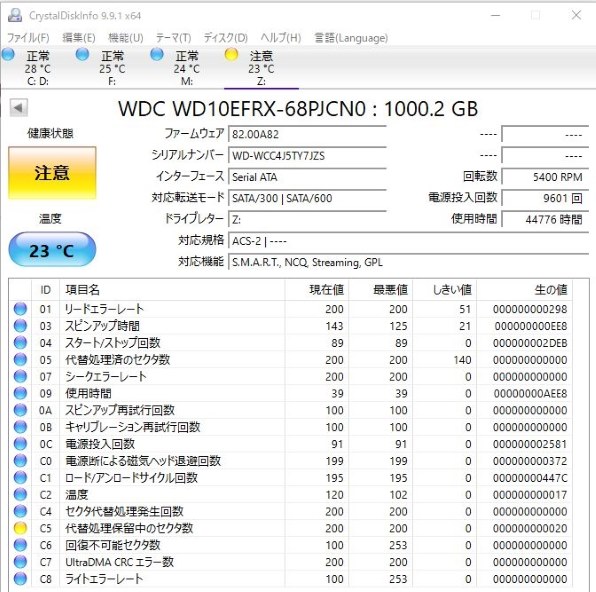
Task: Select the 代替処理保留中のセクタ数 attribute name
Action: click(129, 528)
